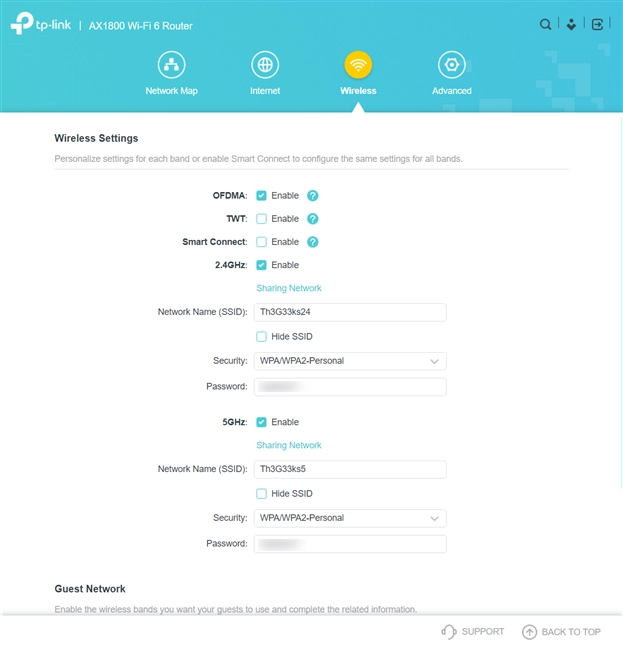This screenshot has height=648, width=623.
Task: Toggle the 2.4GHz Enable checkbox
Action: tap(261, 265)
